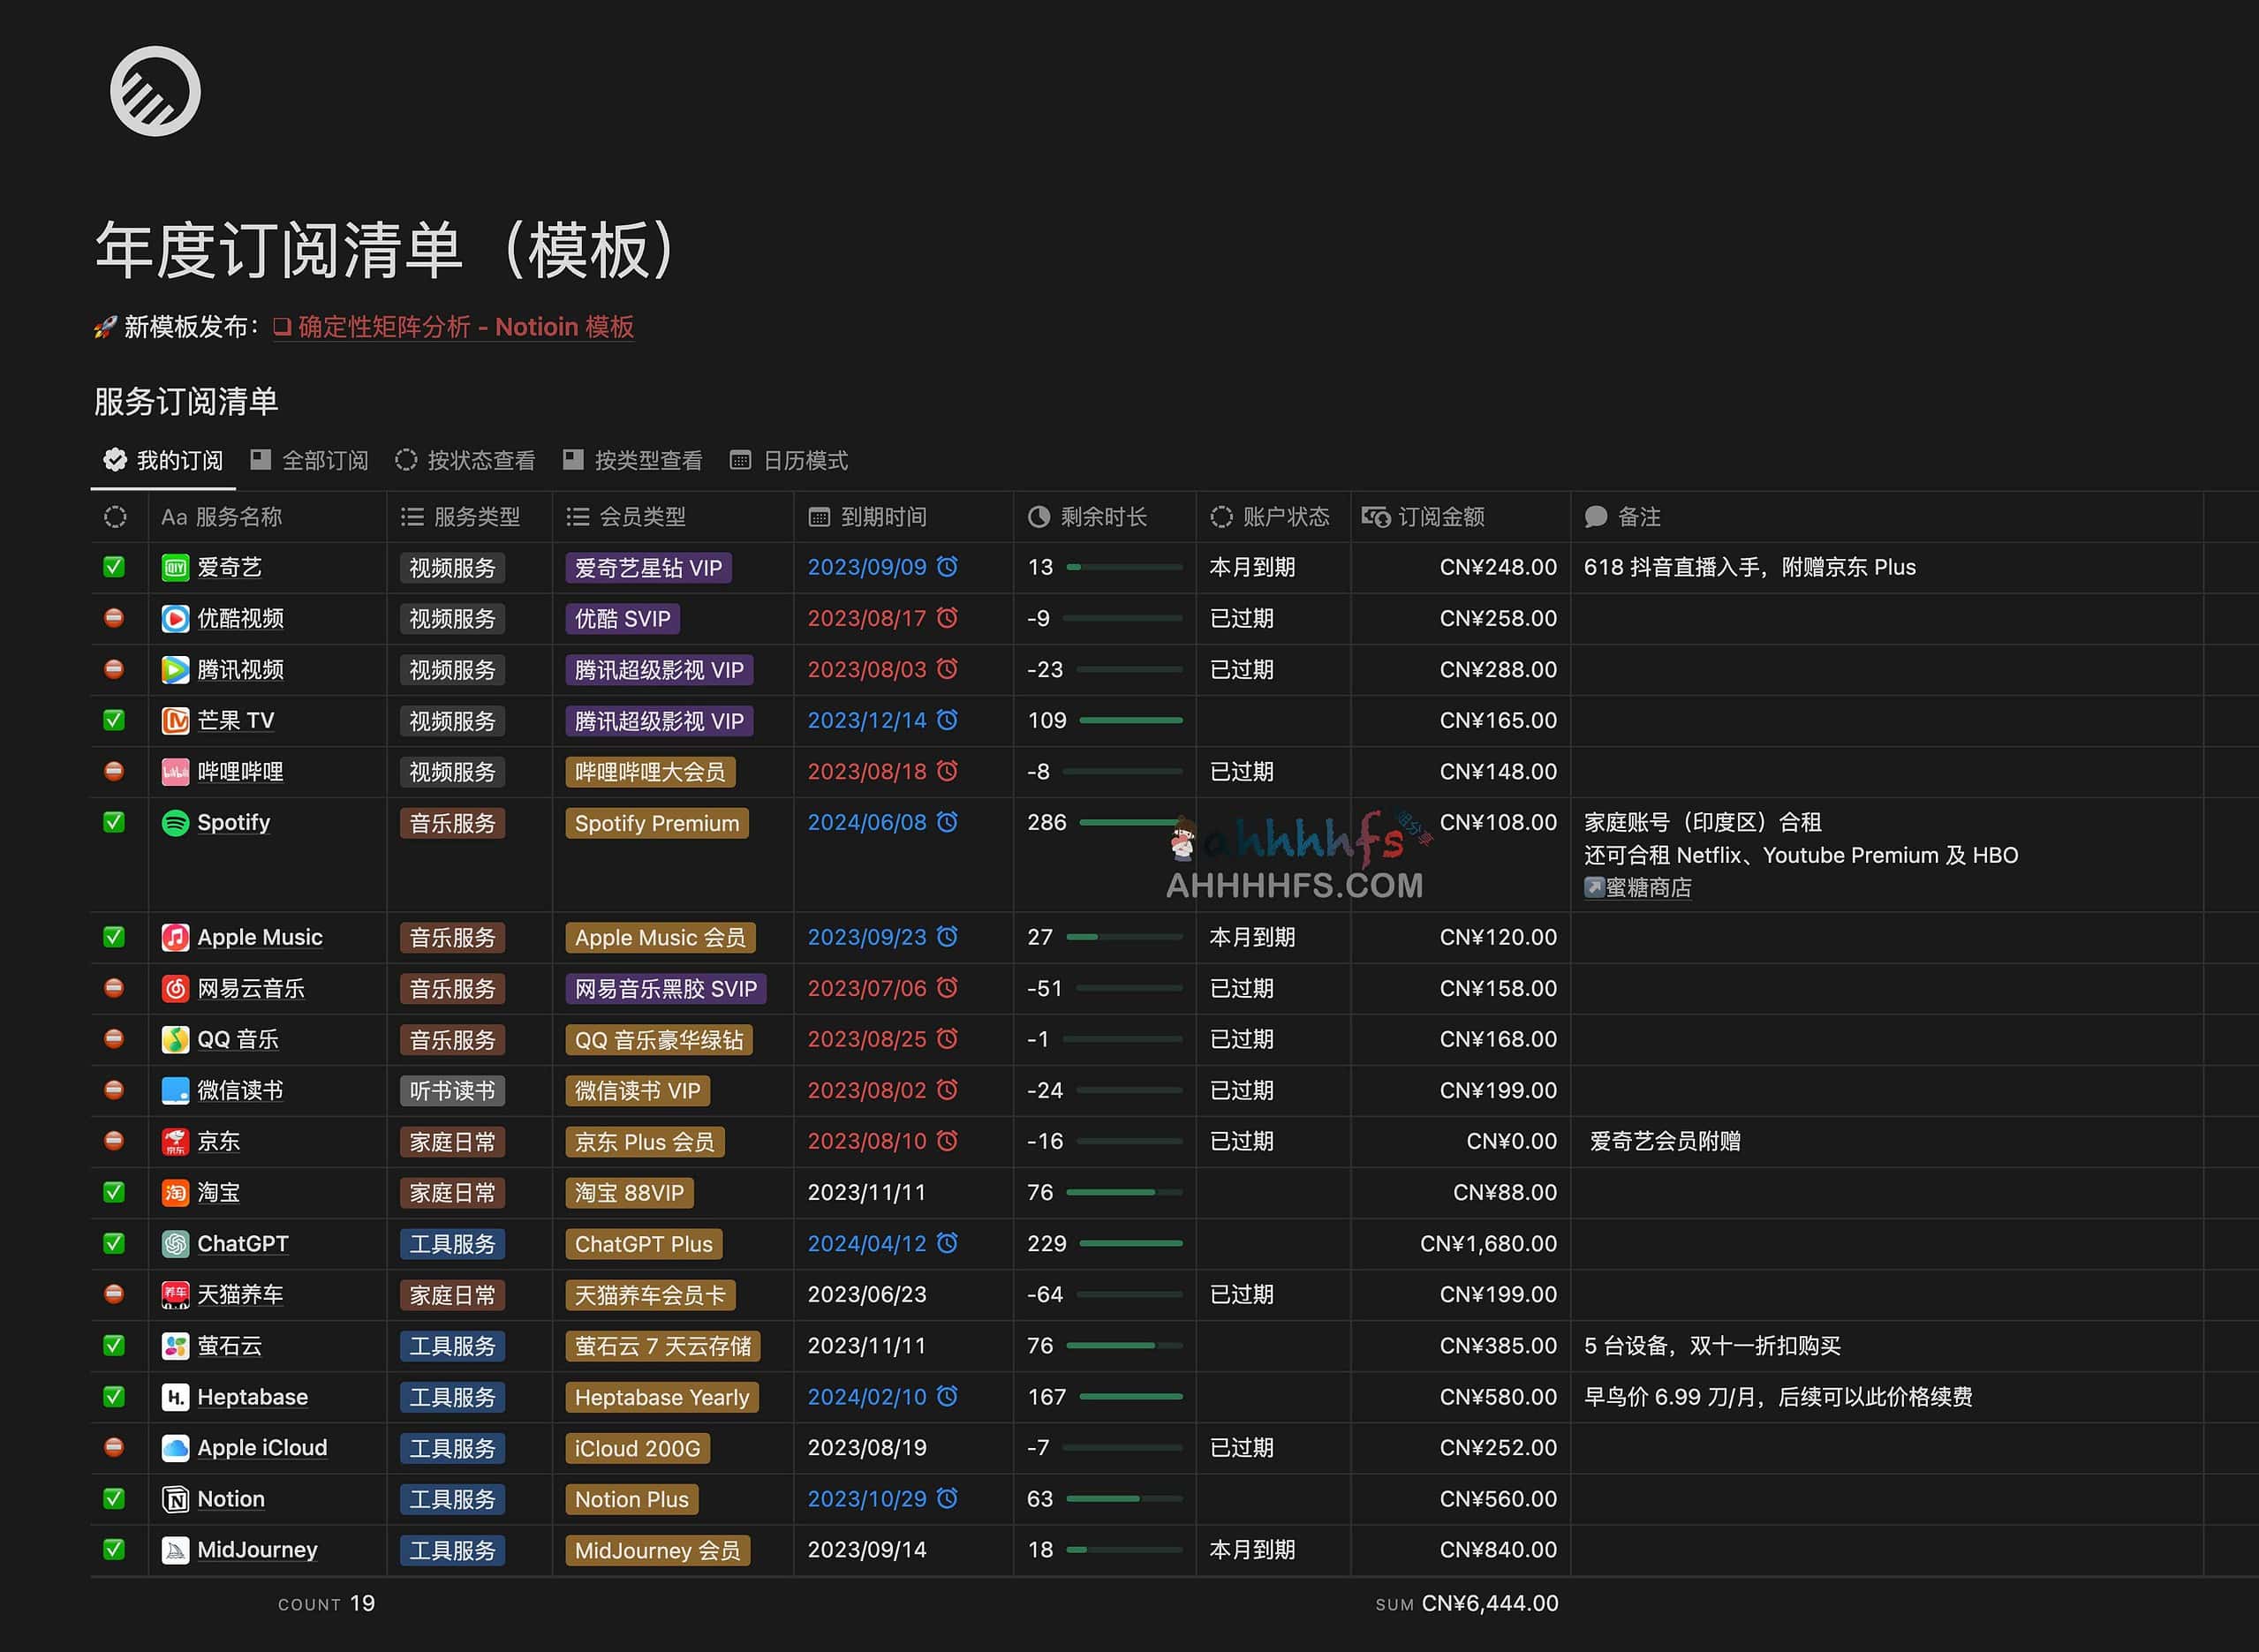Click the Spotify service icon

click(x=175, y=822)
